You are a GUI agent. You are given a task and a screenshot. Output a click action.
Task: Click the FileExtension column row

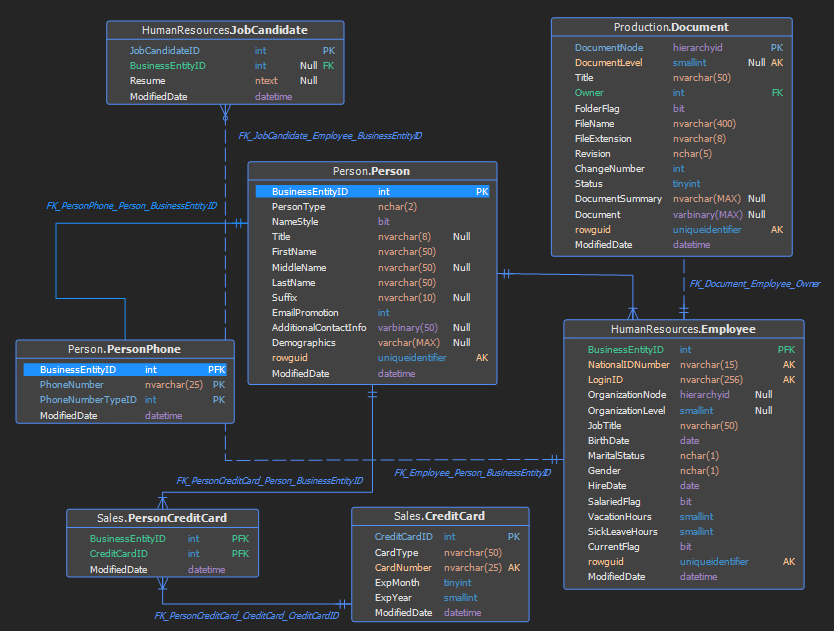tap(672, 138)
